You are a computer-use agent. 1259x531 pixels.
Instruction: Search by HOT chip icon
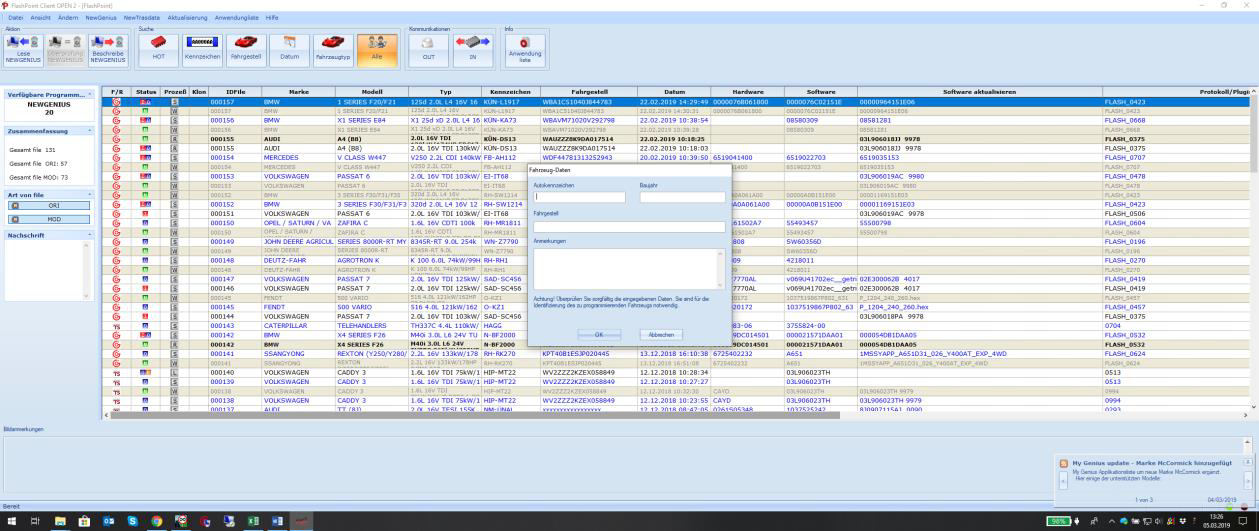click(x=158, y=50)
